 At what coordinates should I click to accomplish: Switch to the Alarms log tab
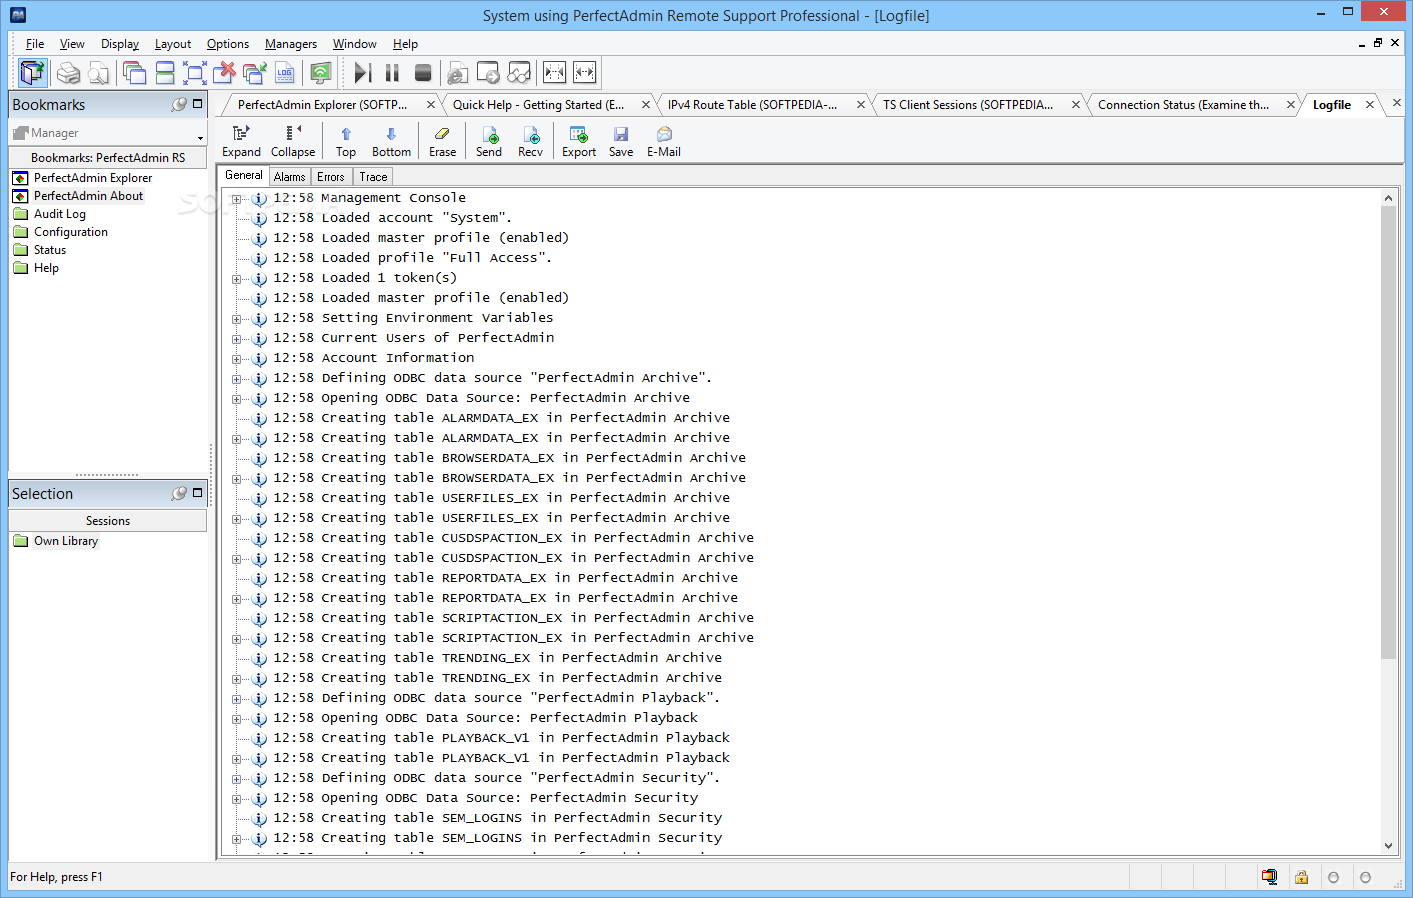click(x=289, y=177)
